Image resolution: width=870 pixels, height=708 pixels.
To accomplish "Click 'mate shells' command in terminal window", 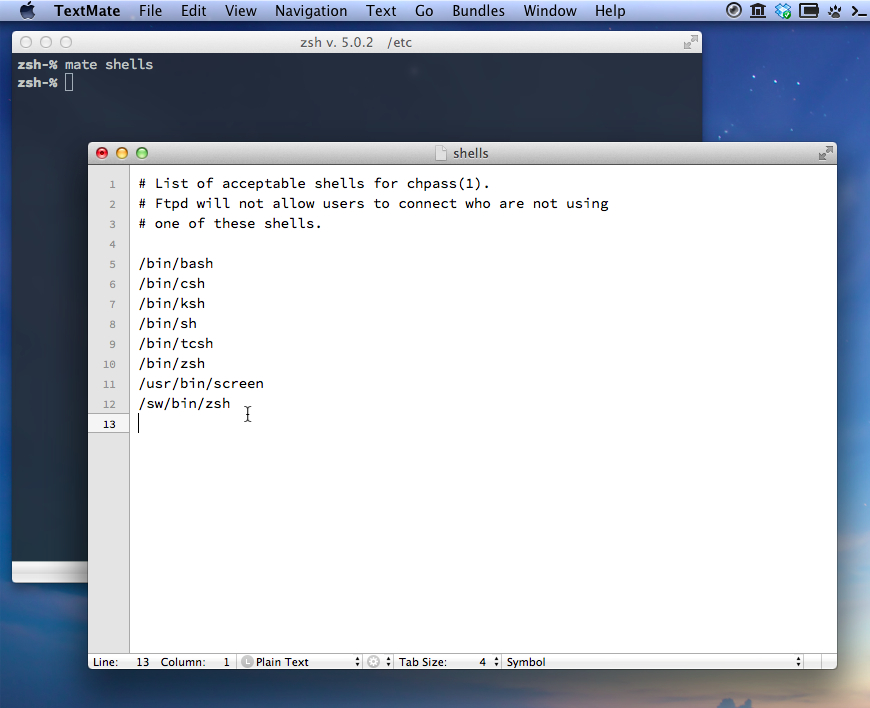I will pyautogui.click(x=109, y=64).
